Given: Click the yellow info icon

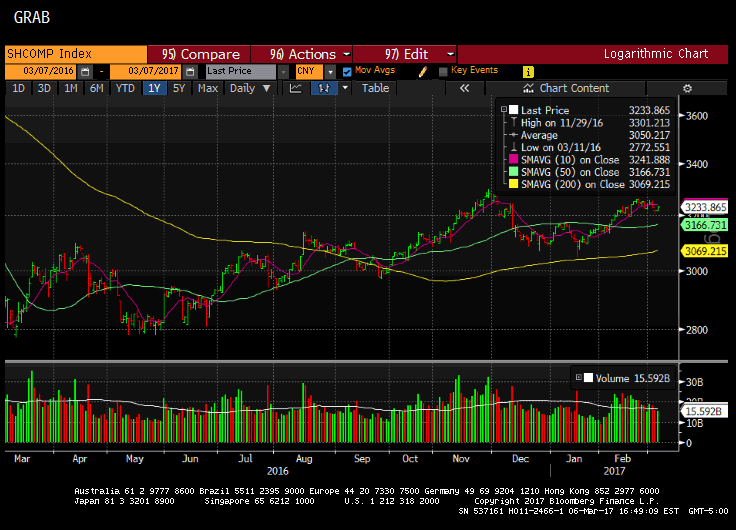Looking at the screenshot, I should pyautogui.click(x=528, y=72).
